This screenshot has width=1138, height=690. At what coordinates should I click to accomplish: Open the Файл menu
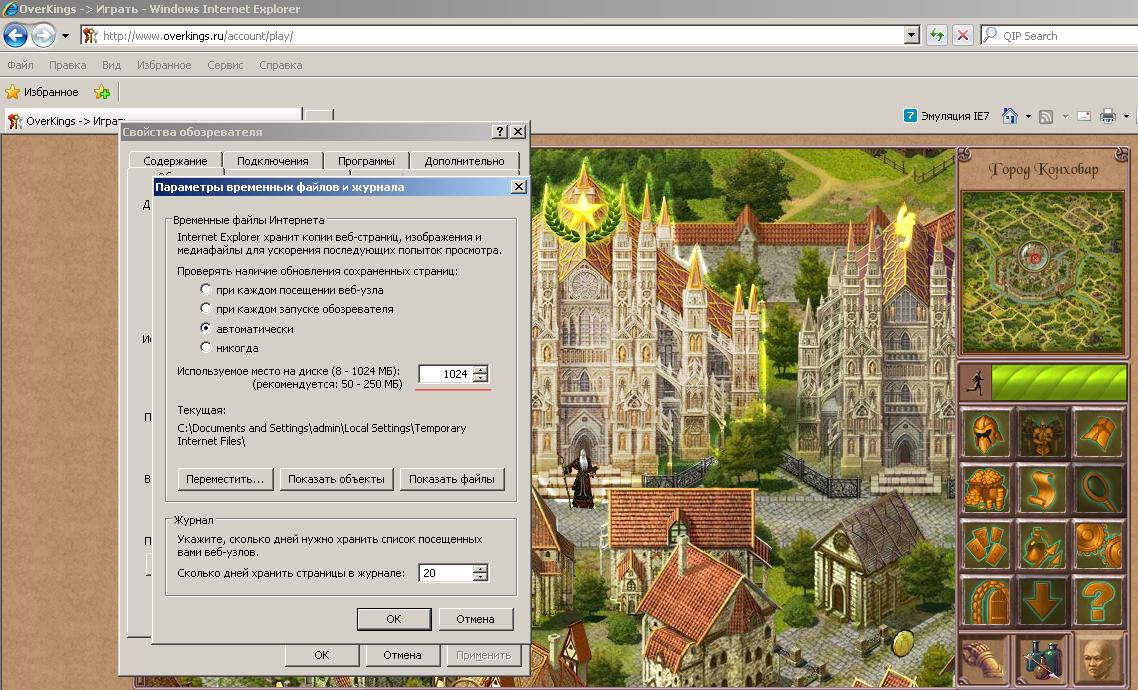coord(20,65)
